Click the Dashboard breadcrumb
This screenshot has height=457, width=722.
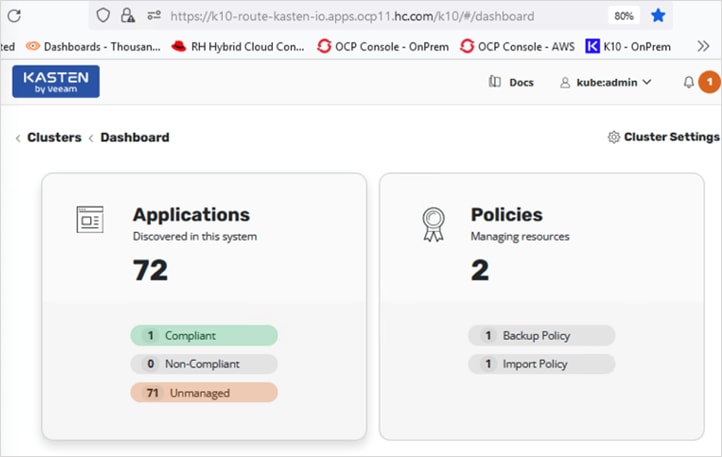(135, 137)
